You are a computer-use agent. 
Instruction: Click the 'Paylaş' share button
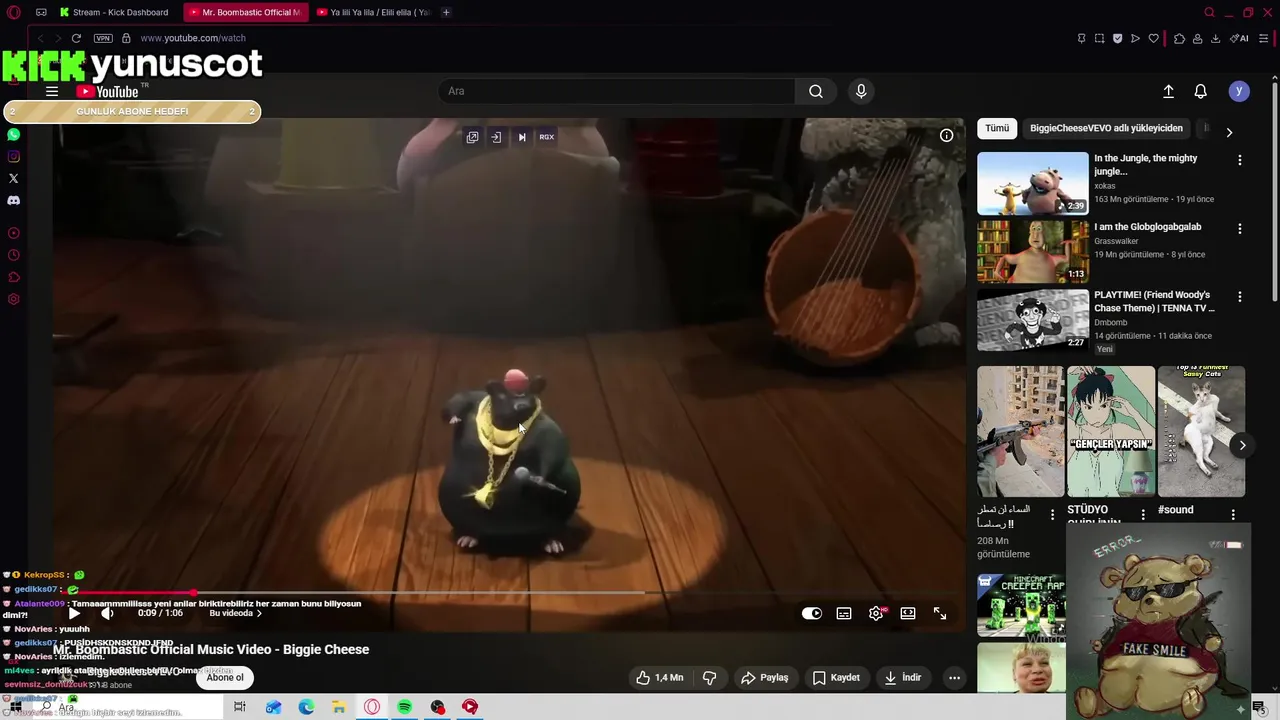point(764,677)
